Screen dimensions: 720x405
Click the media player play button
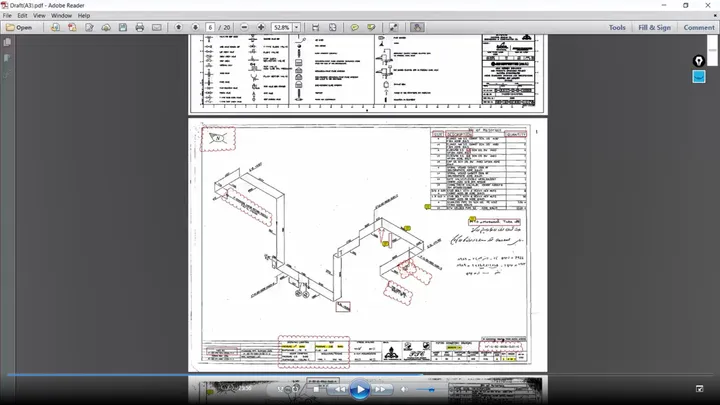[x=360, y=389]
